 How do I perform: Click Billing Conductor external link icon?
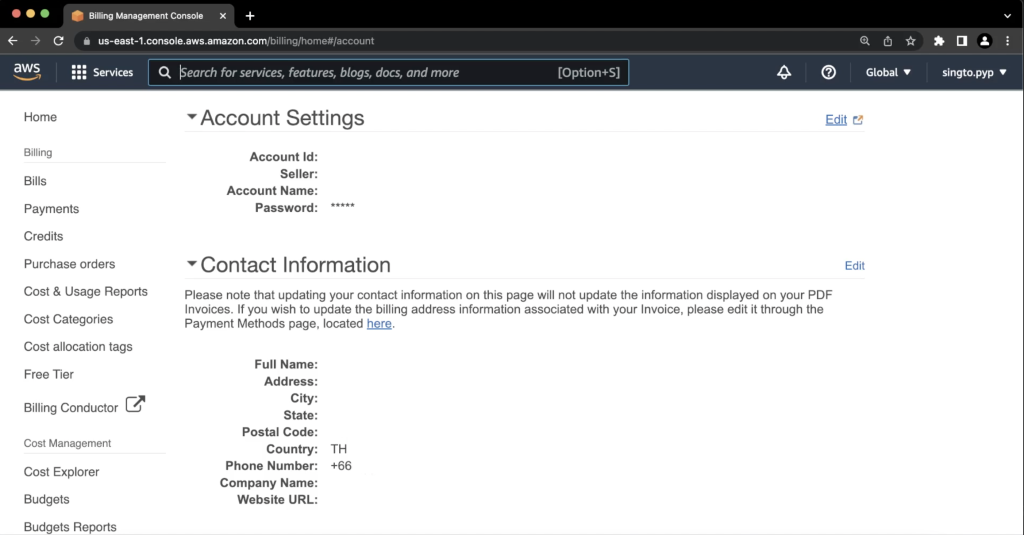pyautogui.click(x=135, y=404)
